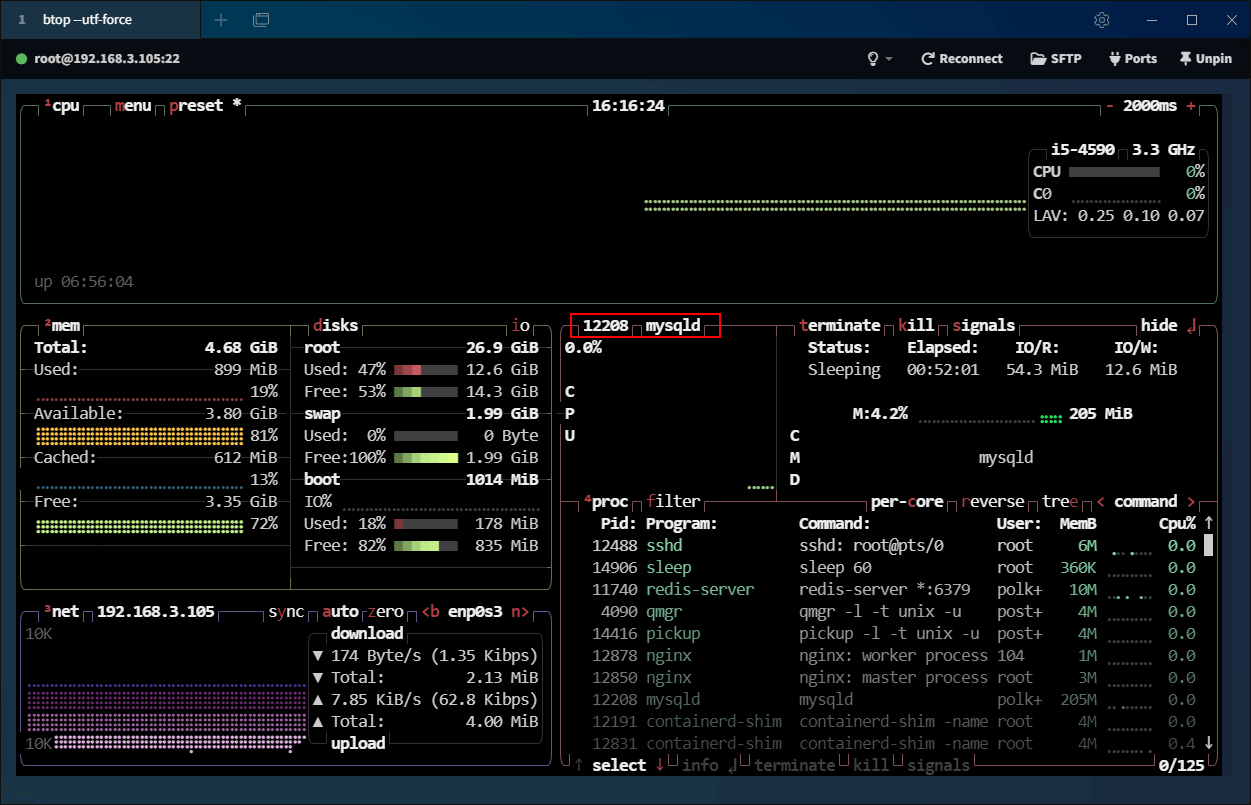Unpin the toolbar
1251x805 pixels.
tap(1206, 59)
